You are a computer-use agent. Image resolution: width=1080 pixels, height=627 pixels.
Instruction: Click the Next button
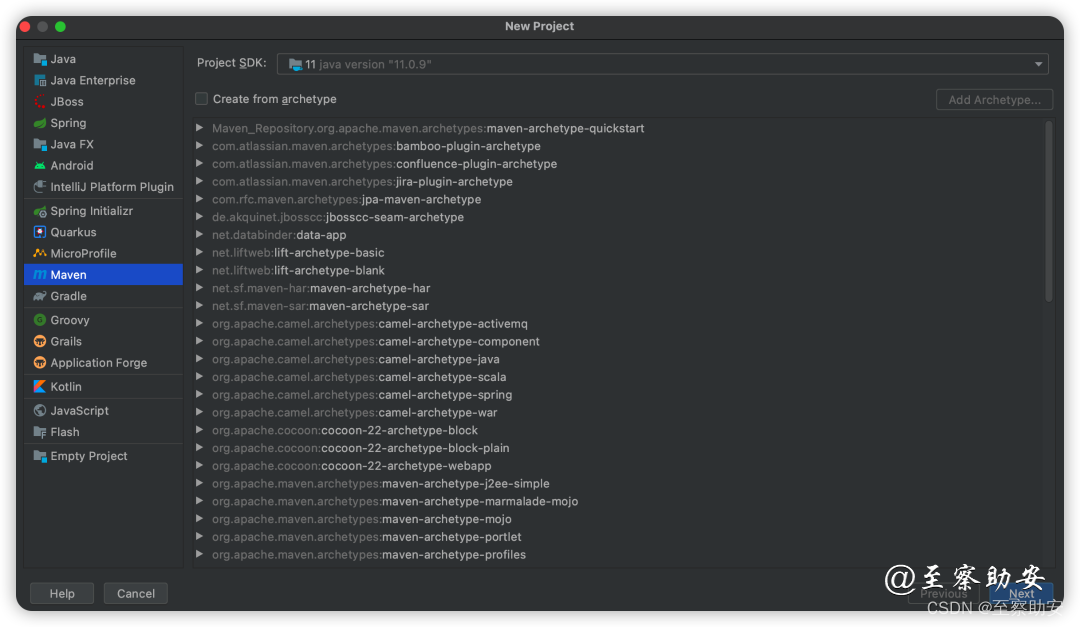coord(1021,593)
